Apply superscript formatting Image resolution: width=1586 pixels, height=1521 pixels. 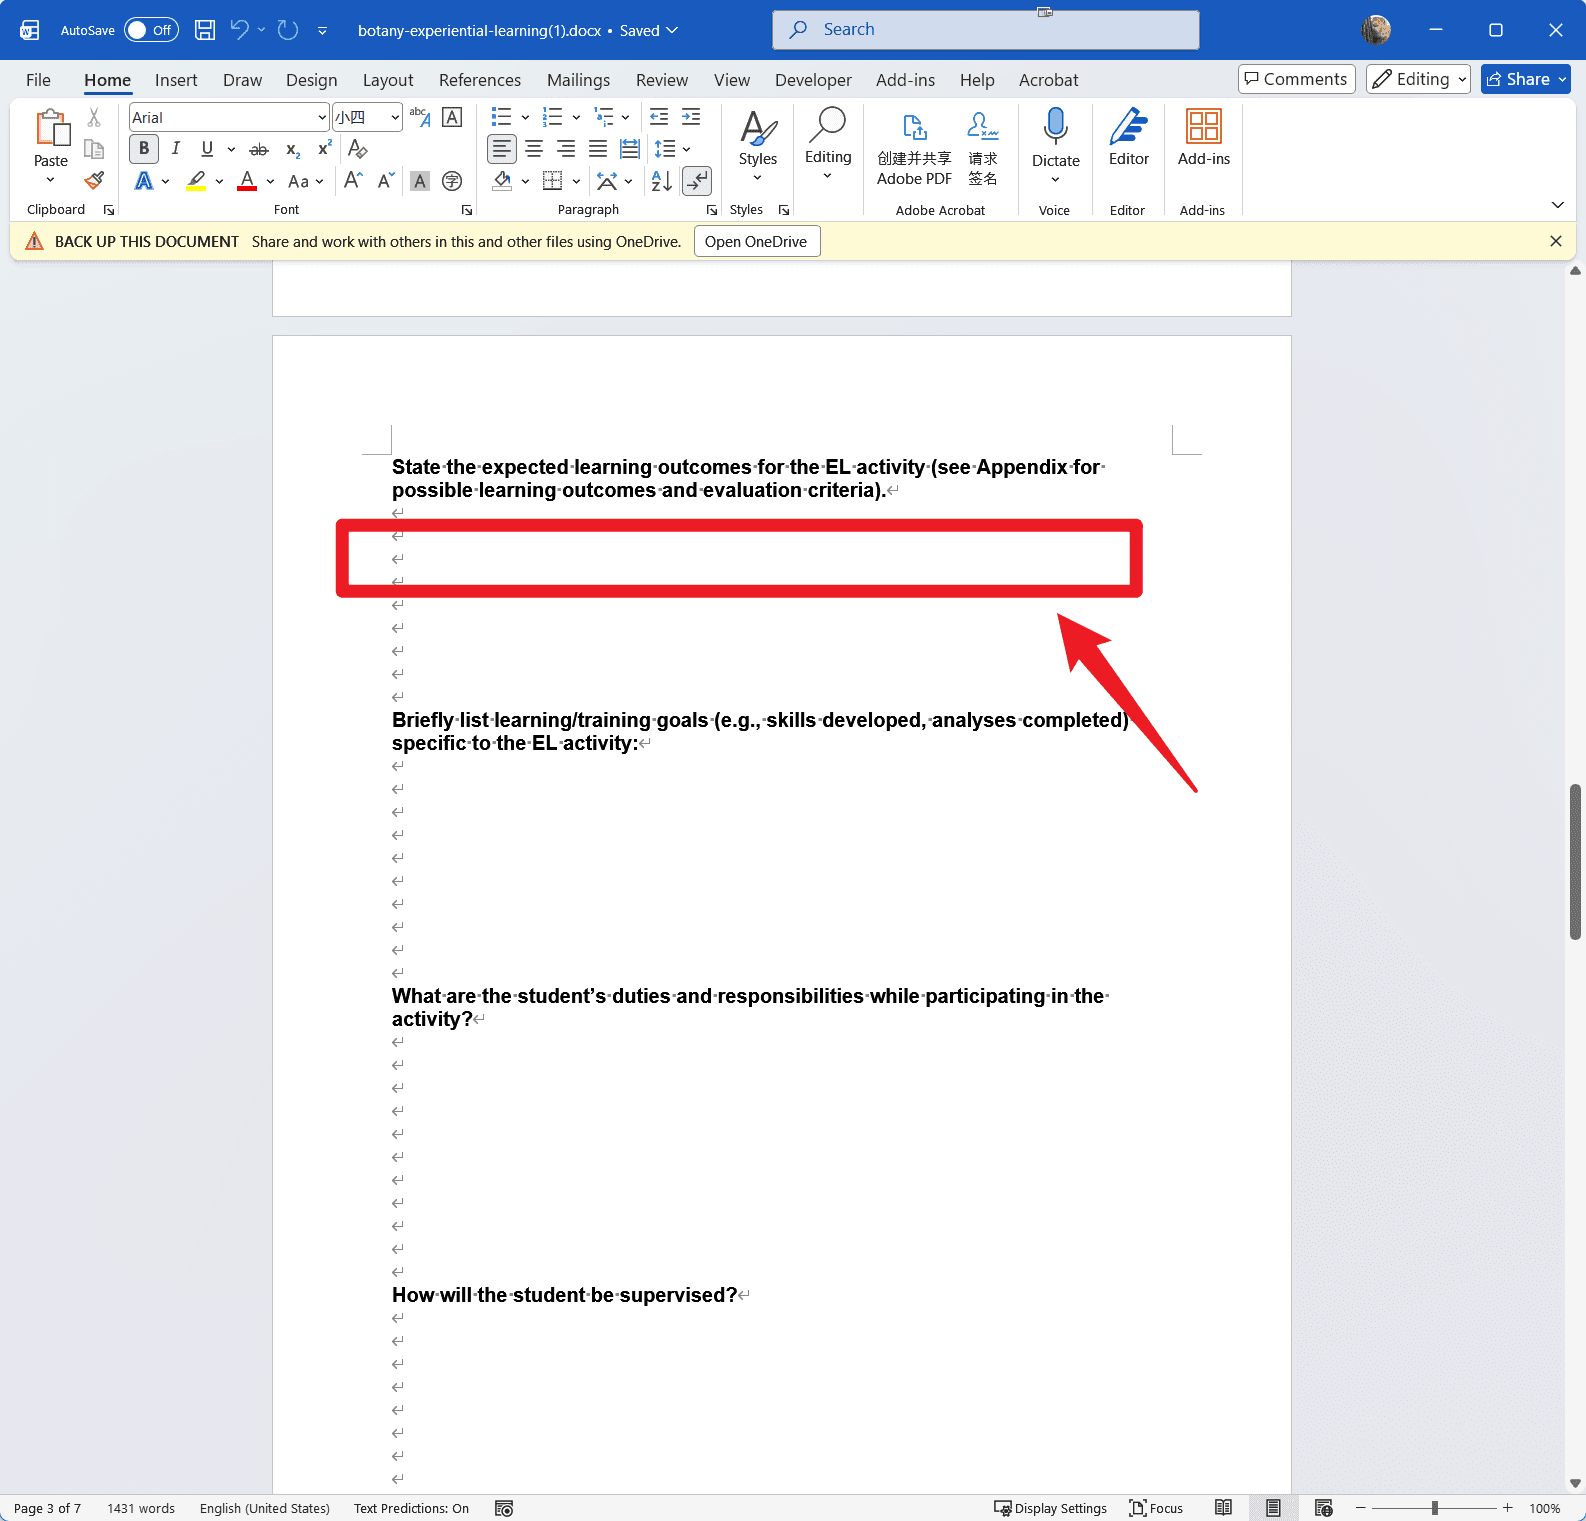[324, 149]
